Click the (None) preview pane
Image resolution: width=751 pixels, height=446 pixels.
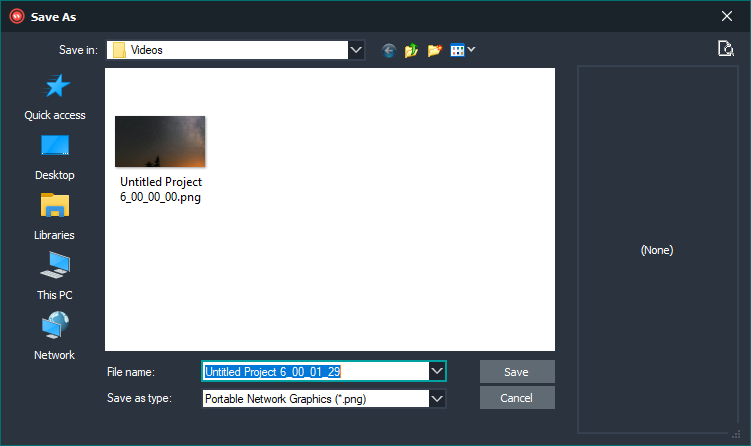coord(657,250)
